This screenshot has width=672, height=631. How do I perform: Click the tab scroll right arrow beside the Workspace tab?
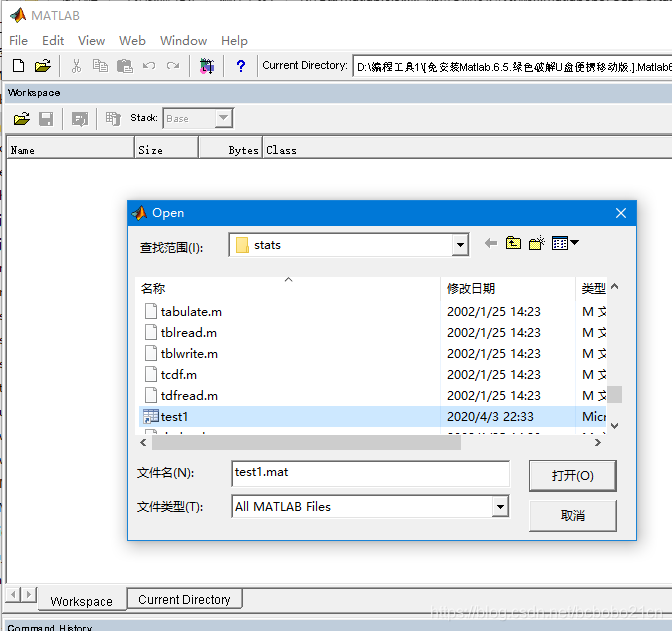(29, 594)
